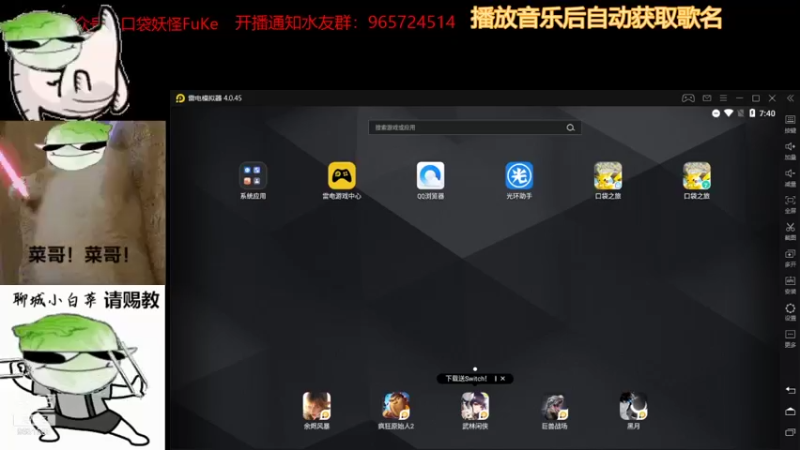Click the 7:40 clock in status bar

click(767, 113)
